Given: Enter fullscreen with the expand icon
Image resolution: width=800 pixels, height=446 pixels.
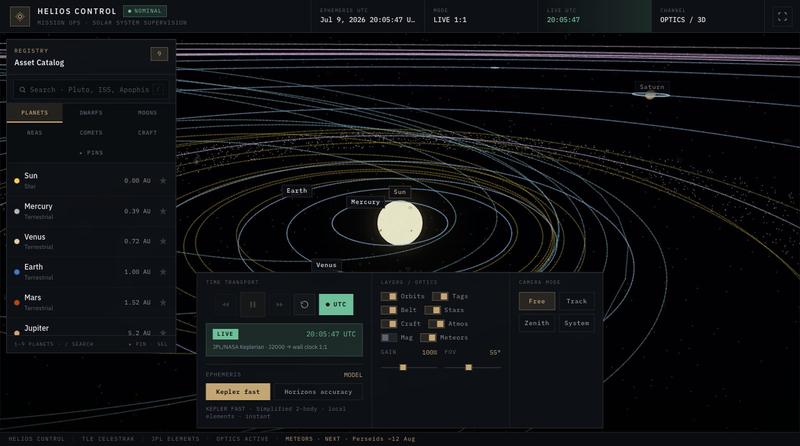Looking at the screenshot, I should pos(782,16).
